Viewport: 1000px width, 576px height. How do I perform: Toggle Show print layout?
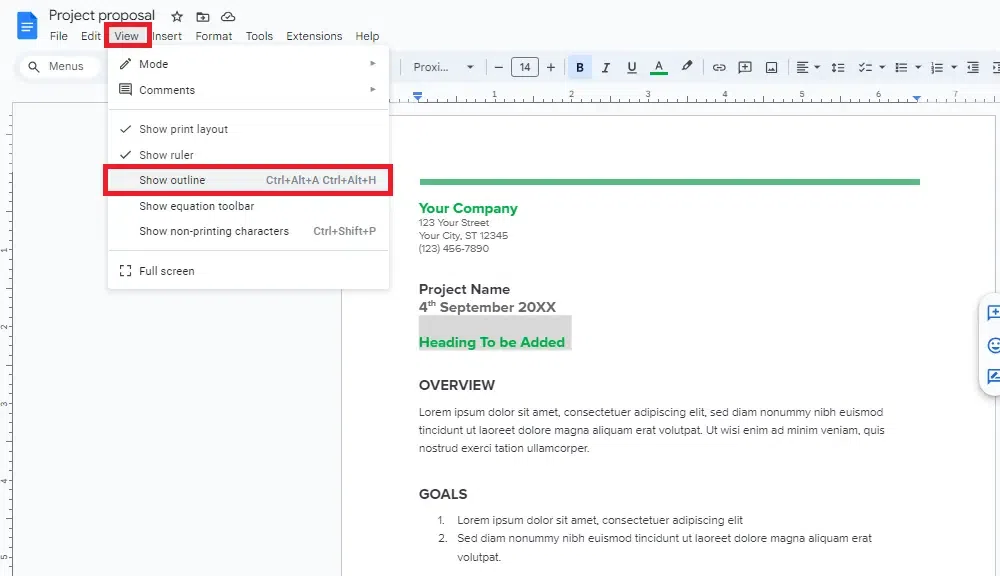pyautogui.click(x=248, y=129)
